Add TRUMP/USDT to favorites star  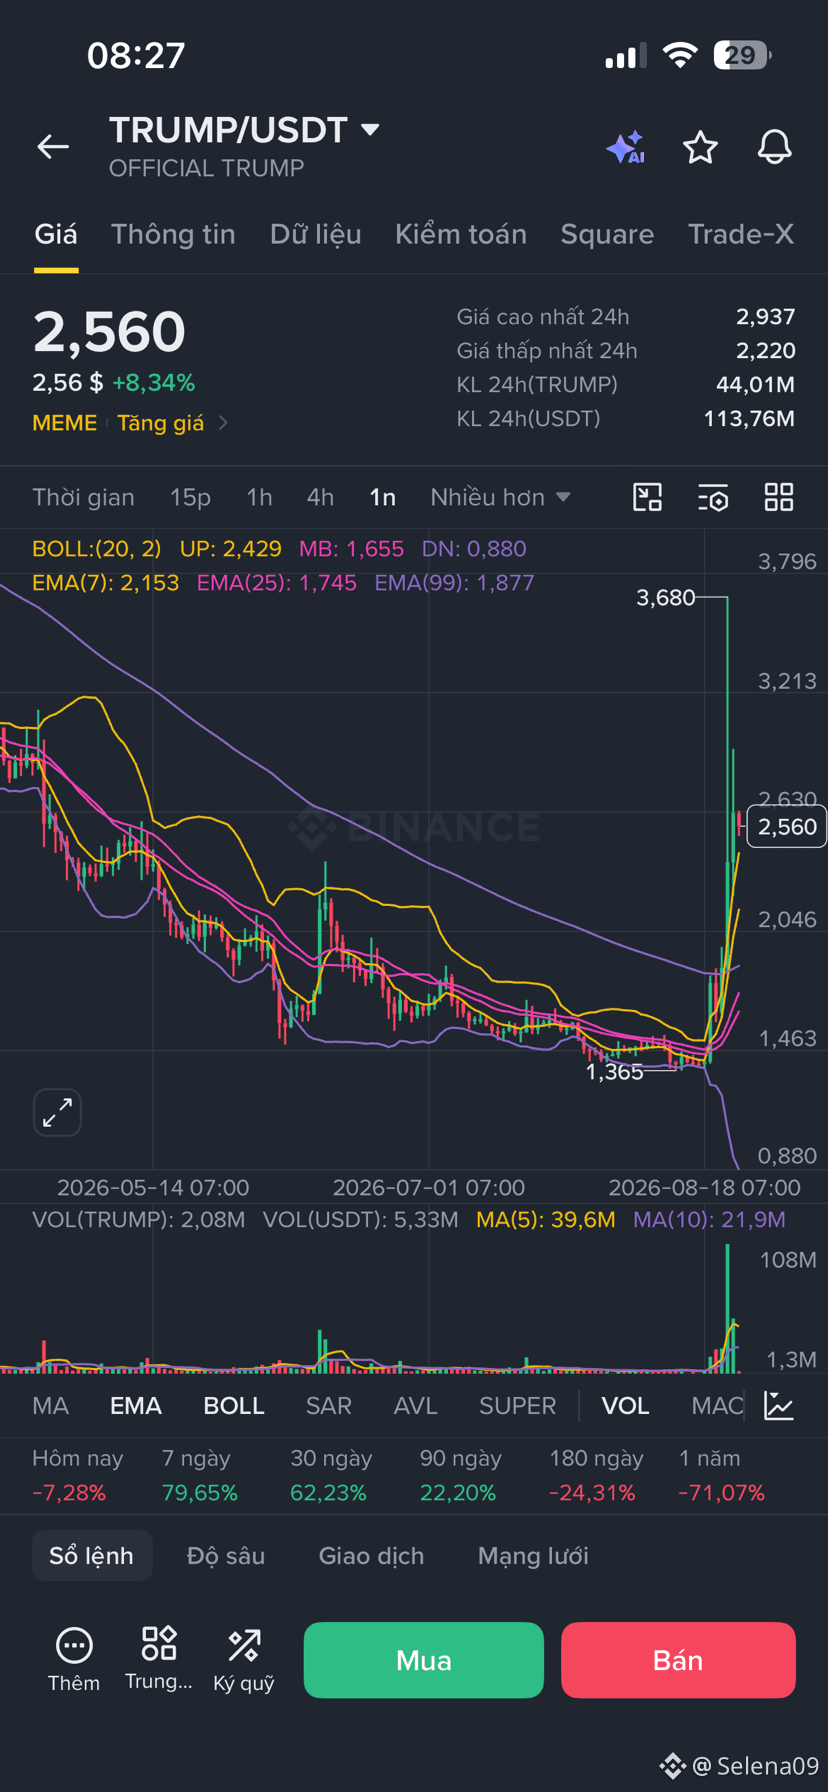click(700, 147)
